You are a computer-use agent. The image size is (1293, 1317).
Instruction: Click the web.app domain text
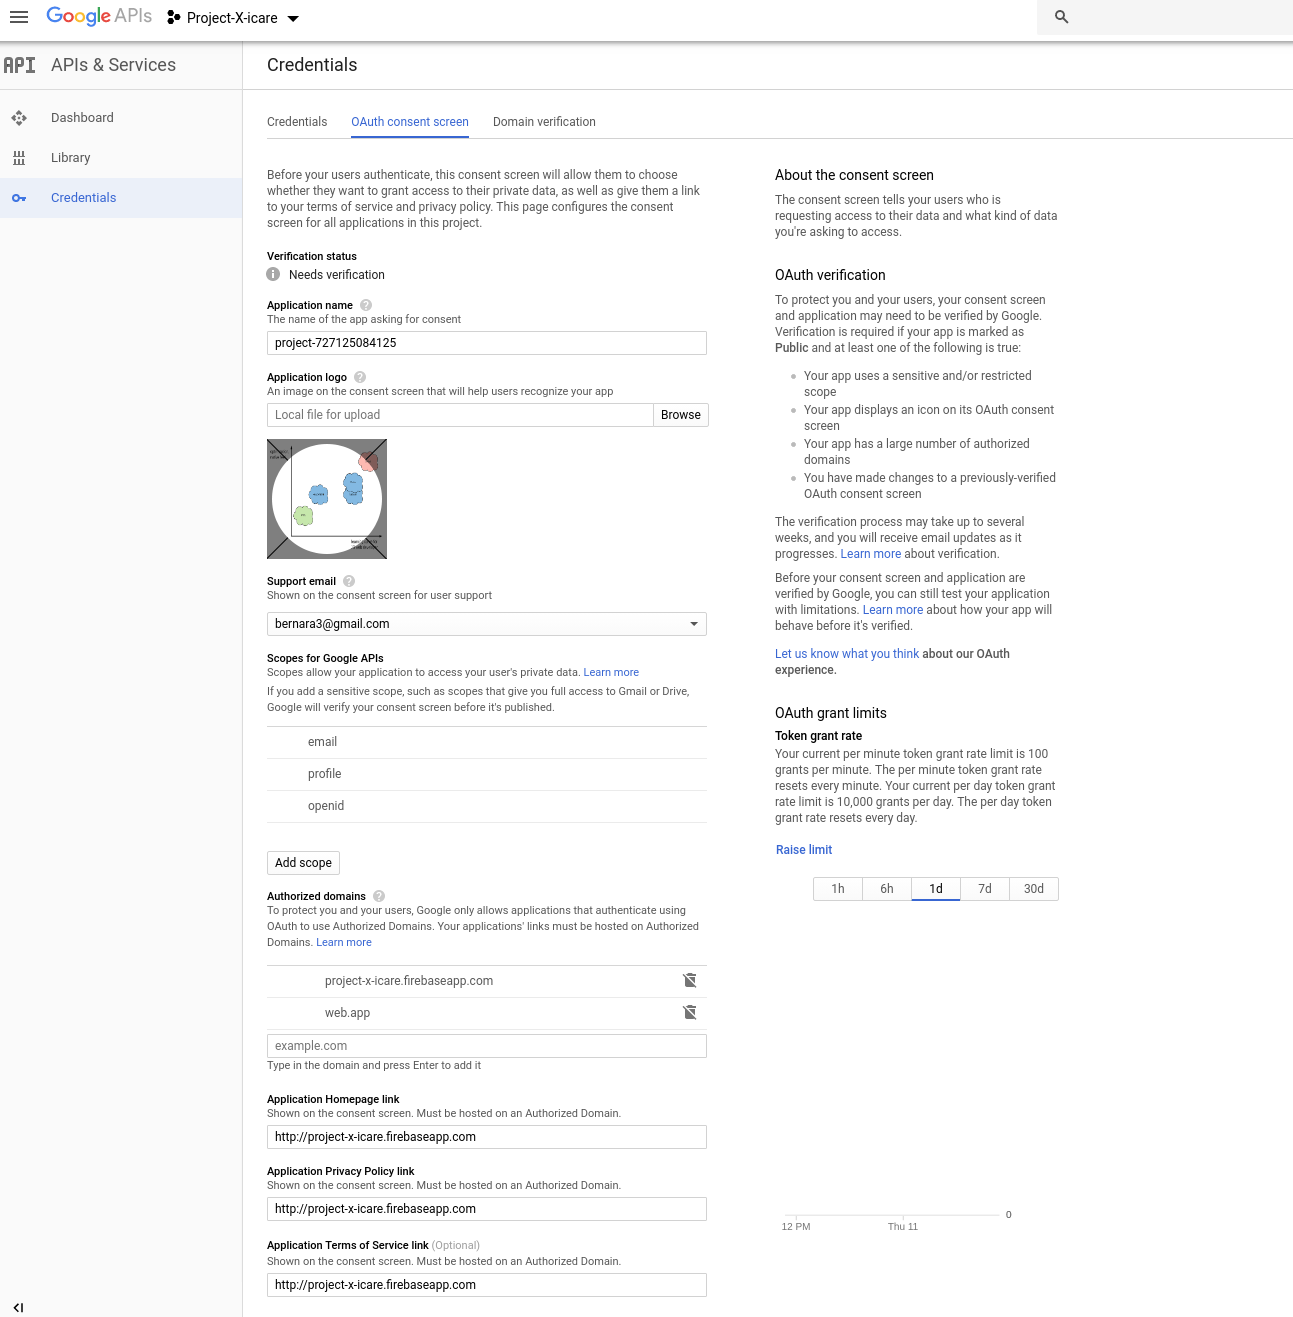coord(347,1013)
